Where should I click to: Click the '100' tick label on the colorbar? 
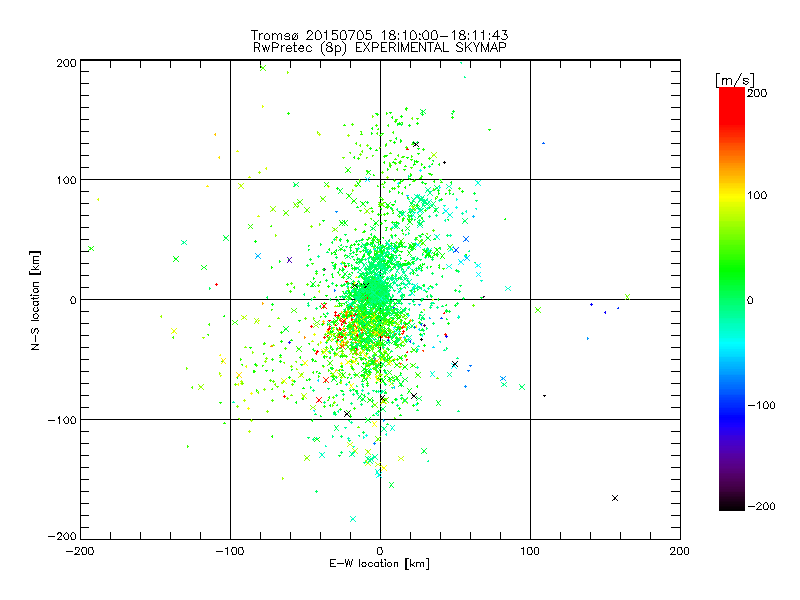click(x=757, y=195)
